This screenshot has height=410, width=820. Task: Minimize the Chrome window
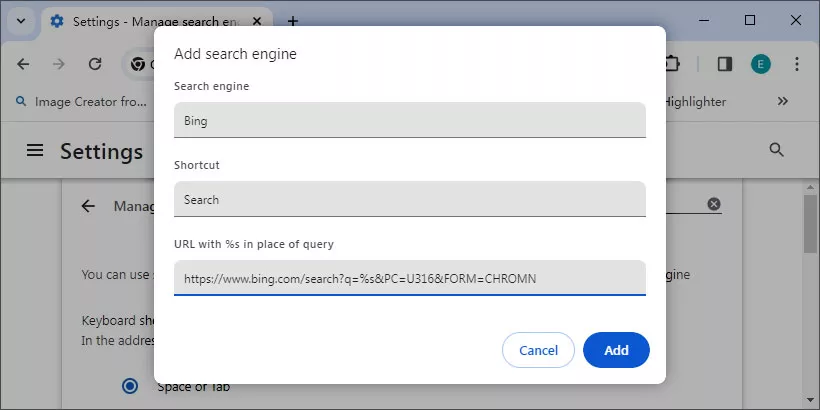click(704, 20)
